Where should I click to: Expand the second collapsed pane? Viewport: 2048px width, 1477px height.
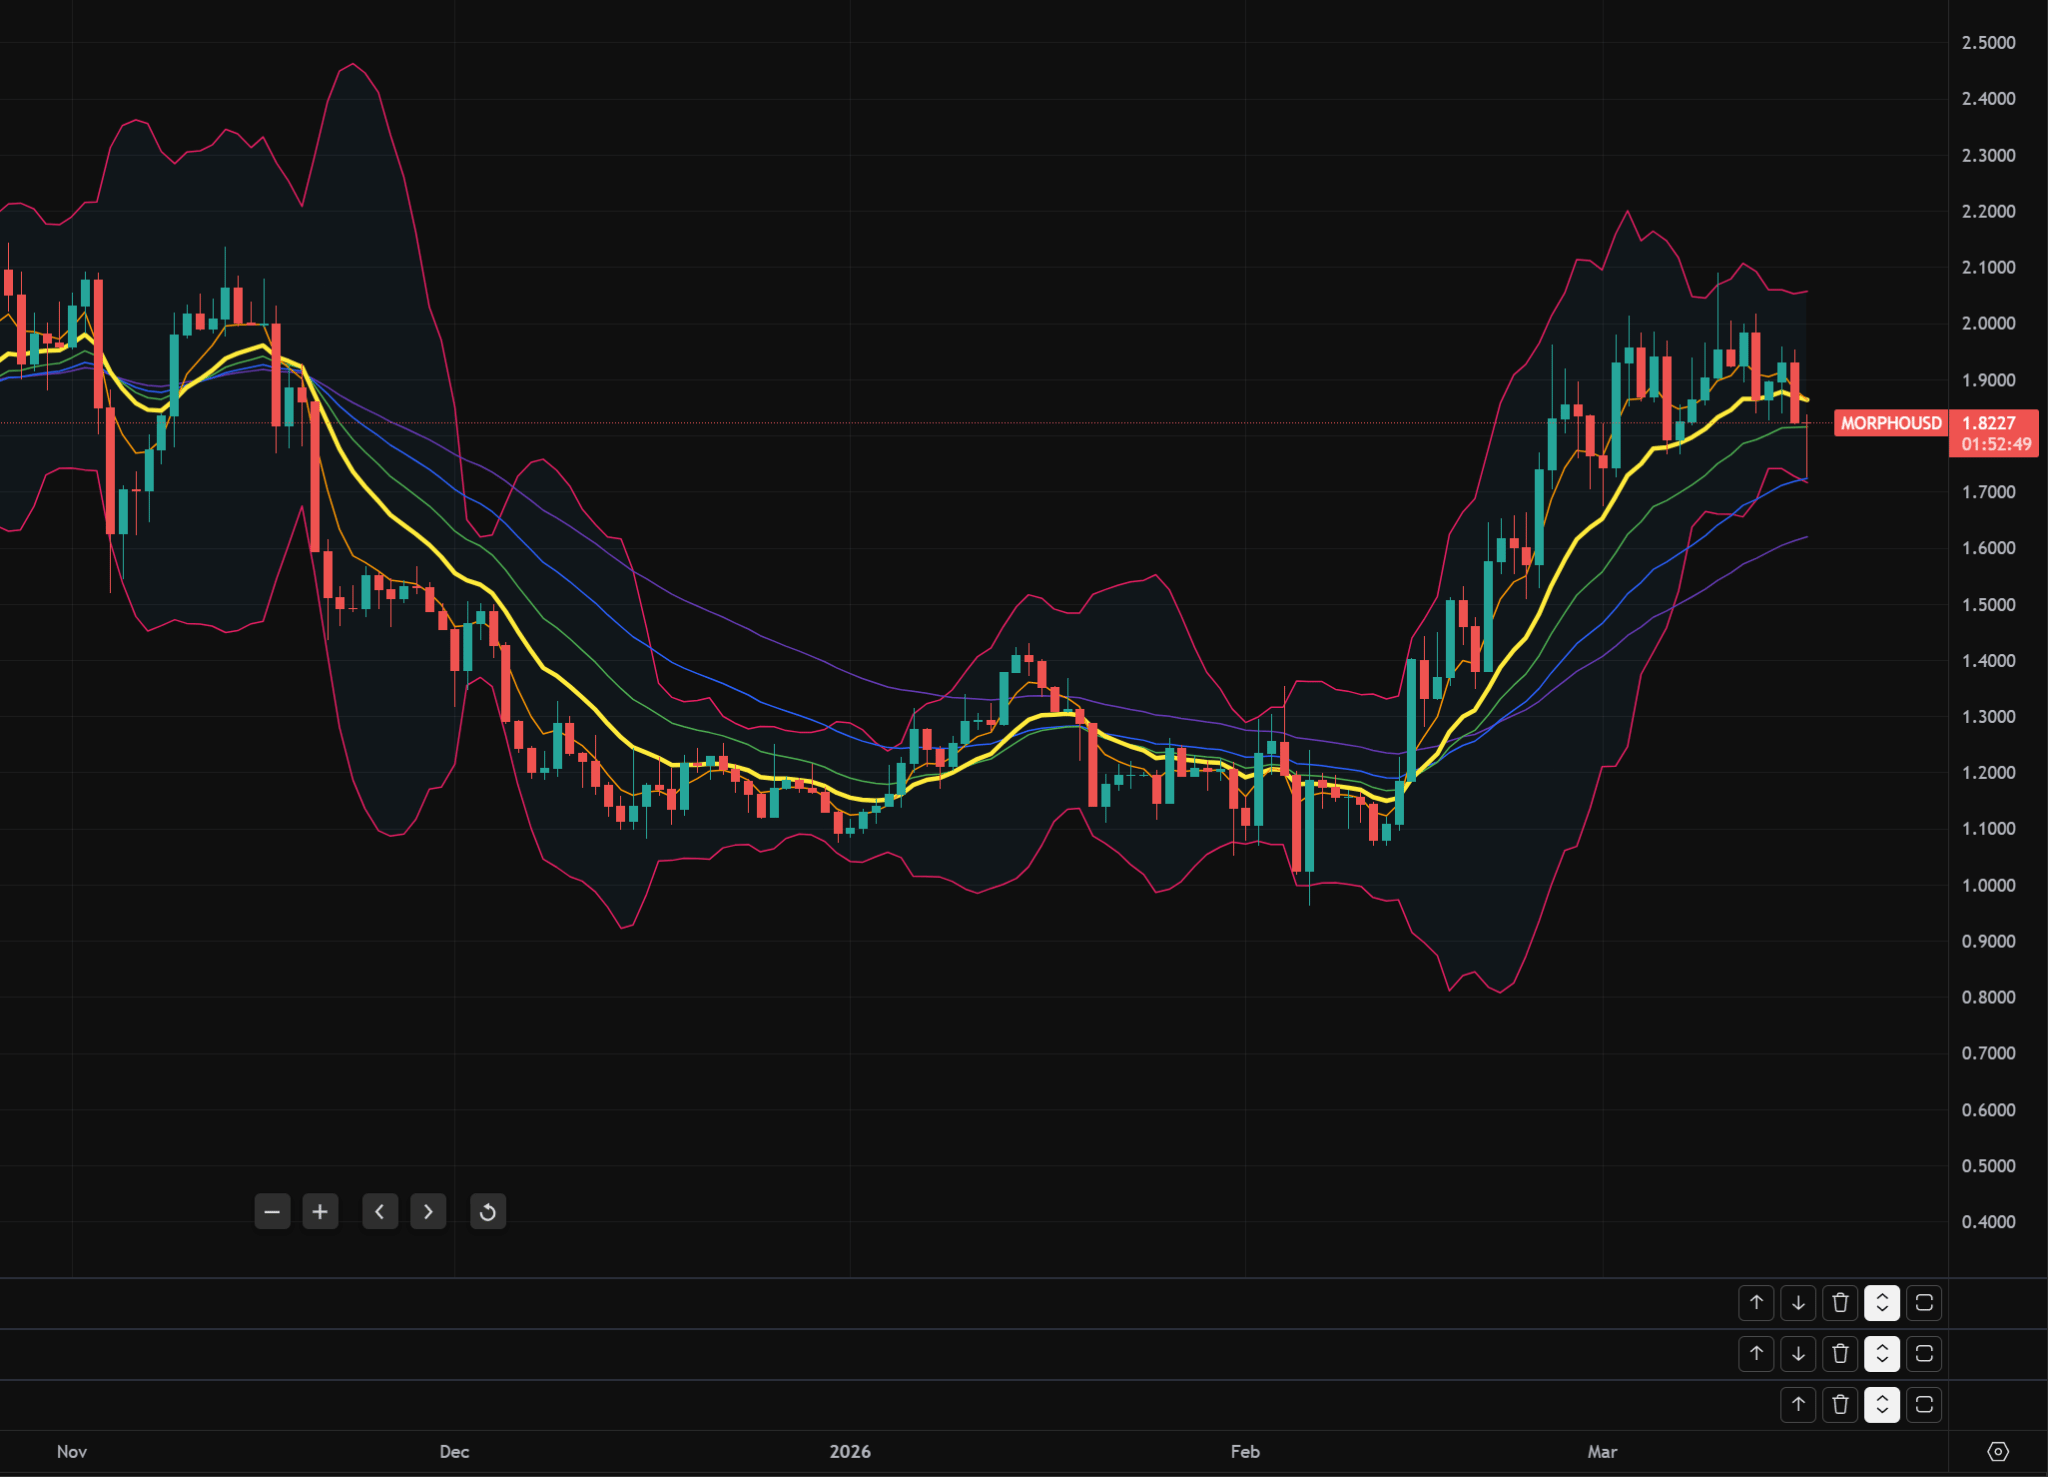(x=1882, y=1354)
